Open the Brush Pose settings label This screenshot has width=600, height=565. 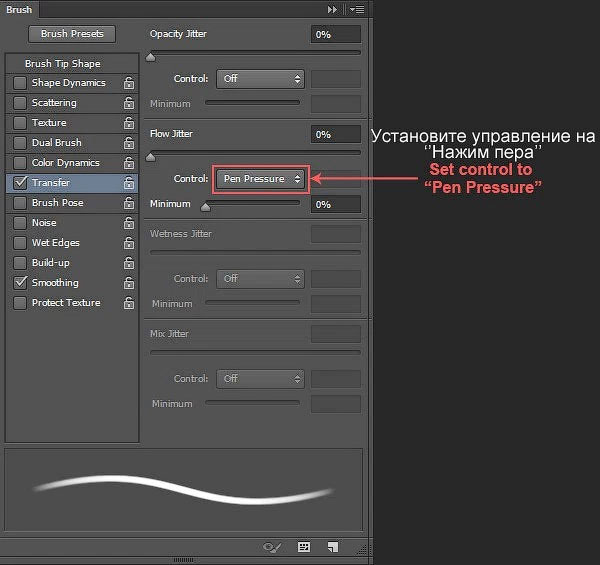[57, 203]
